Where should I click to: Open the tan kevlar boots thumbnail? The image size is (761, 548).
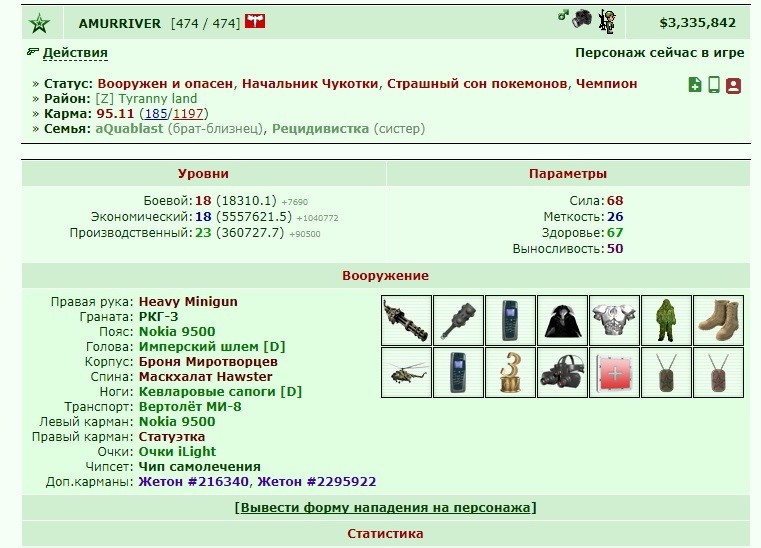[x=718, y=320]
